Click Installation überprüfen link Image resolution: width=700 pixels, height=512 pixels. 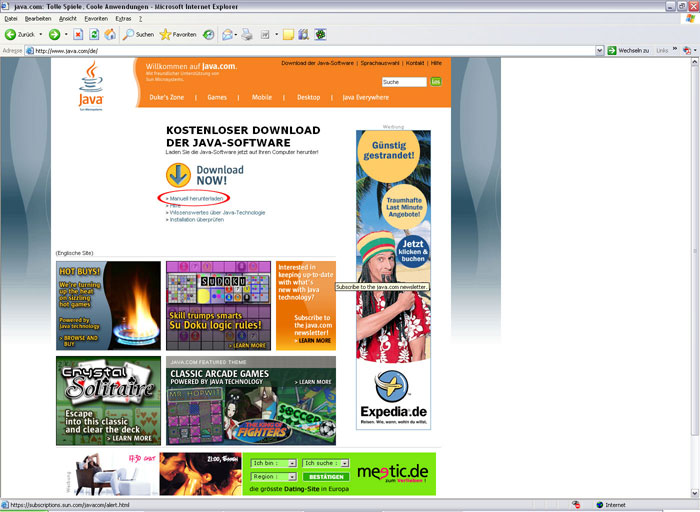point(196,220)
